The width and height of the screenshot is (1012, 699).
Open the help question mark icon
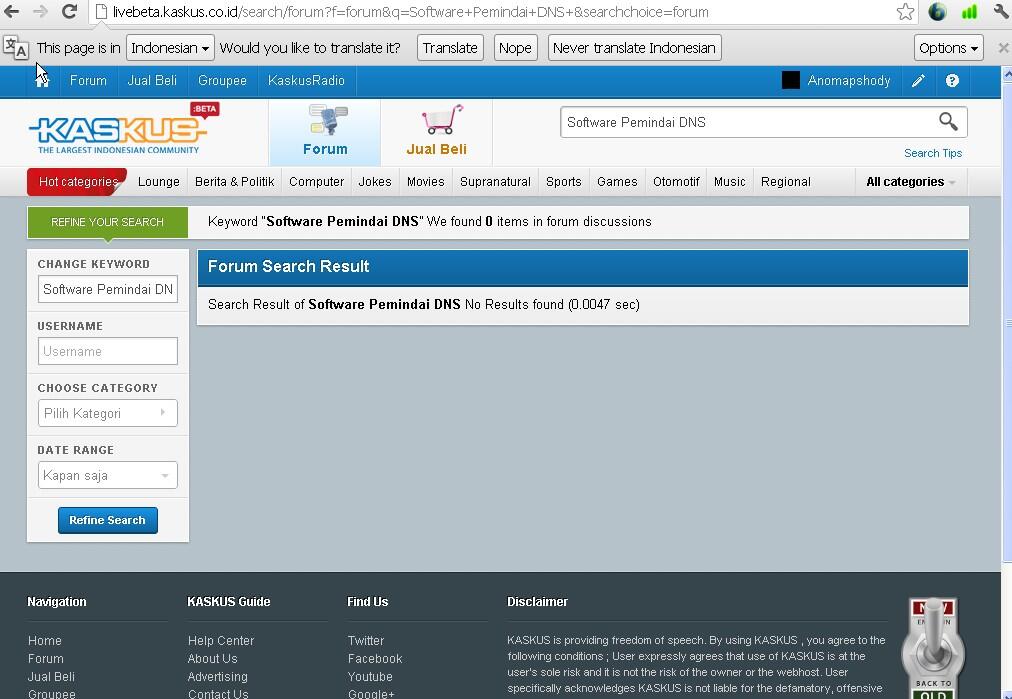[x=952, y=81]
